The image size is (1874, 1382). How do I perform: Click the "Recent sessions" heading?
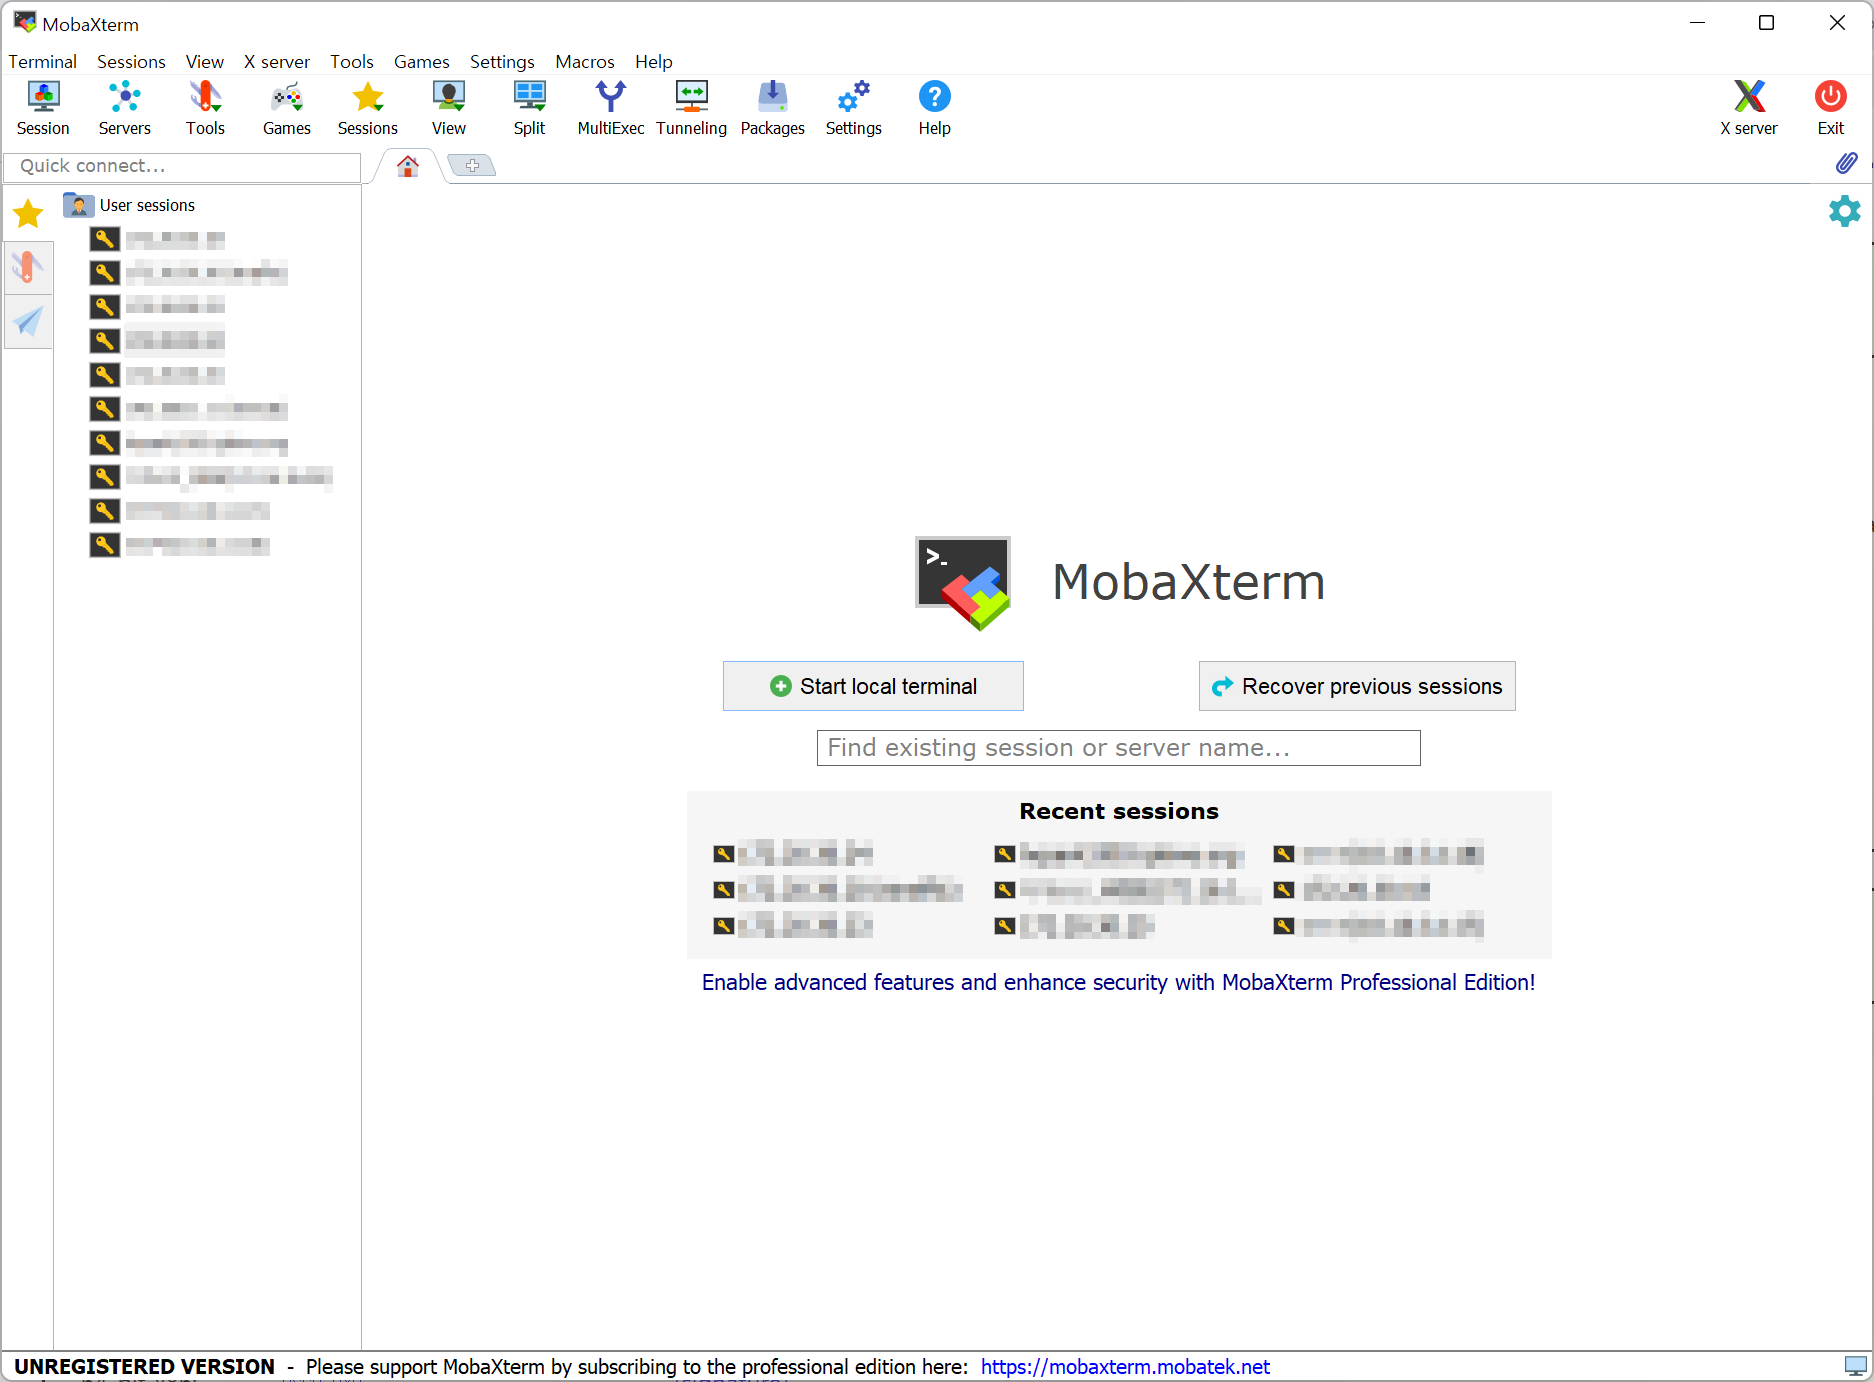(1119, 811)
